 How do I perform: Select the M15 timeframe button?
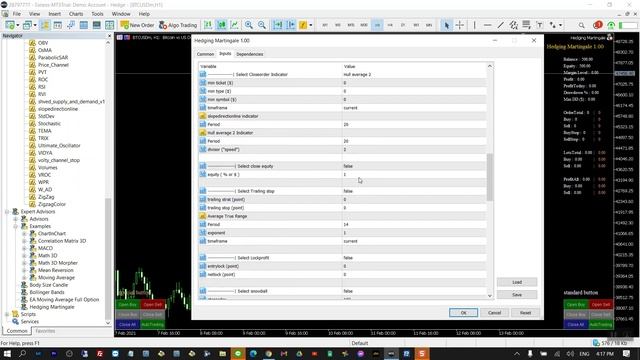point(351,25)
